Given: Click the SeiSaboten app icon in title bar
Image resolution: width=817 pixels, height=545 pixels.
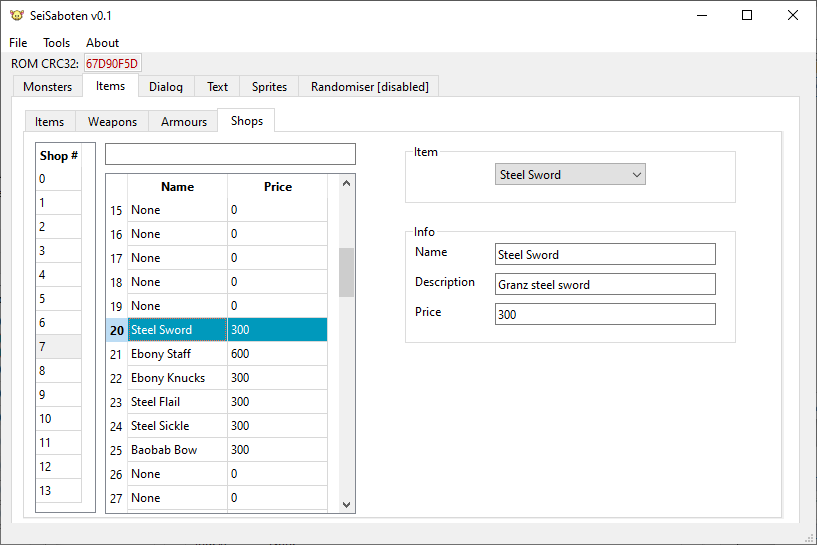Looking at the screenshot, I should (x=17, y=16).
